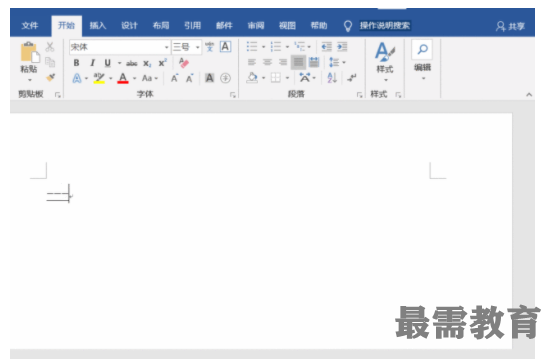The height and width of the screenshot is (362, 547).
Task: Toggle show paragraph marks
Action: point(352,78)
